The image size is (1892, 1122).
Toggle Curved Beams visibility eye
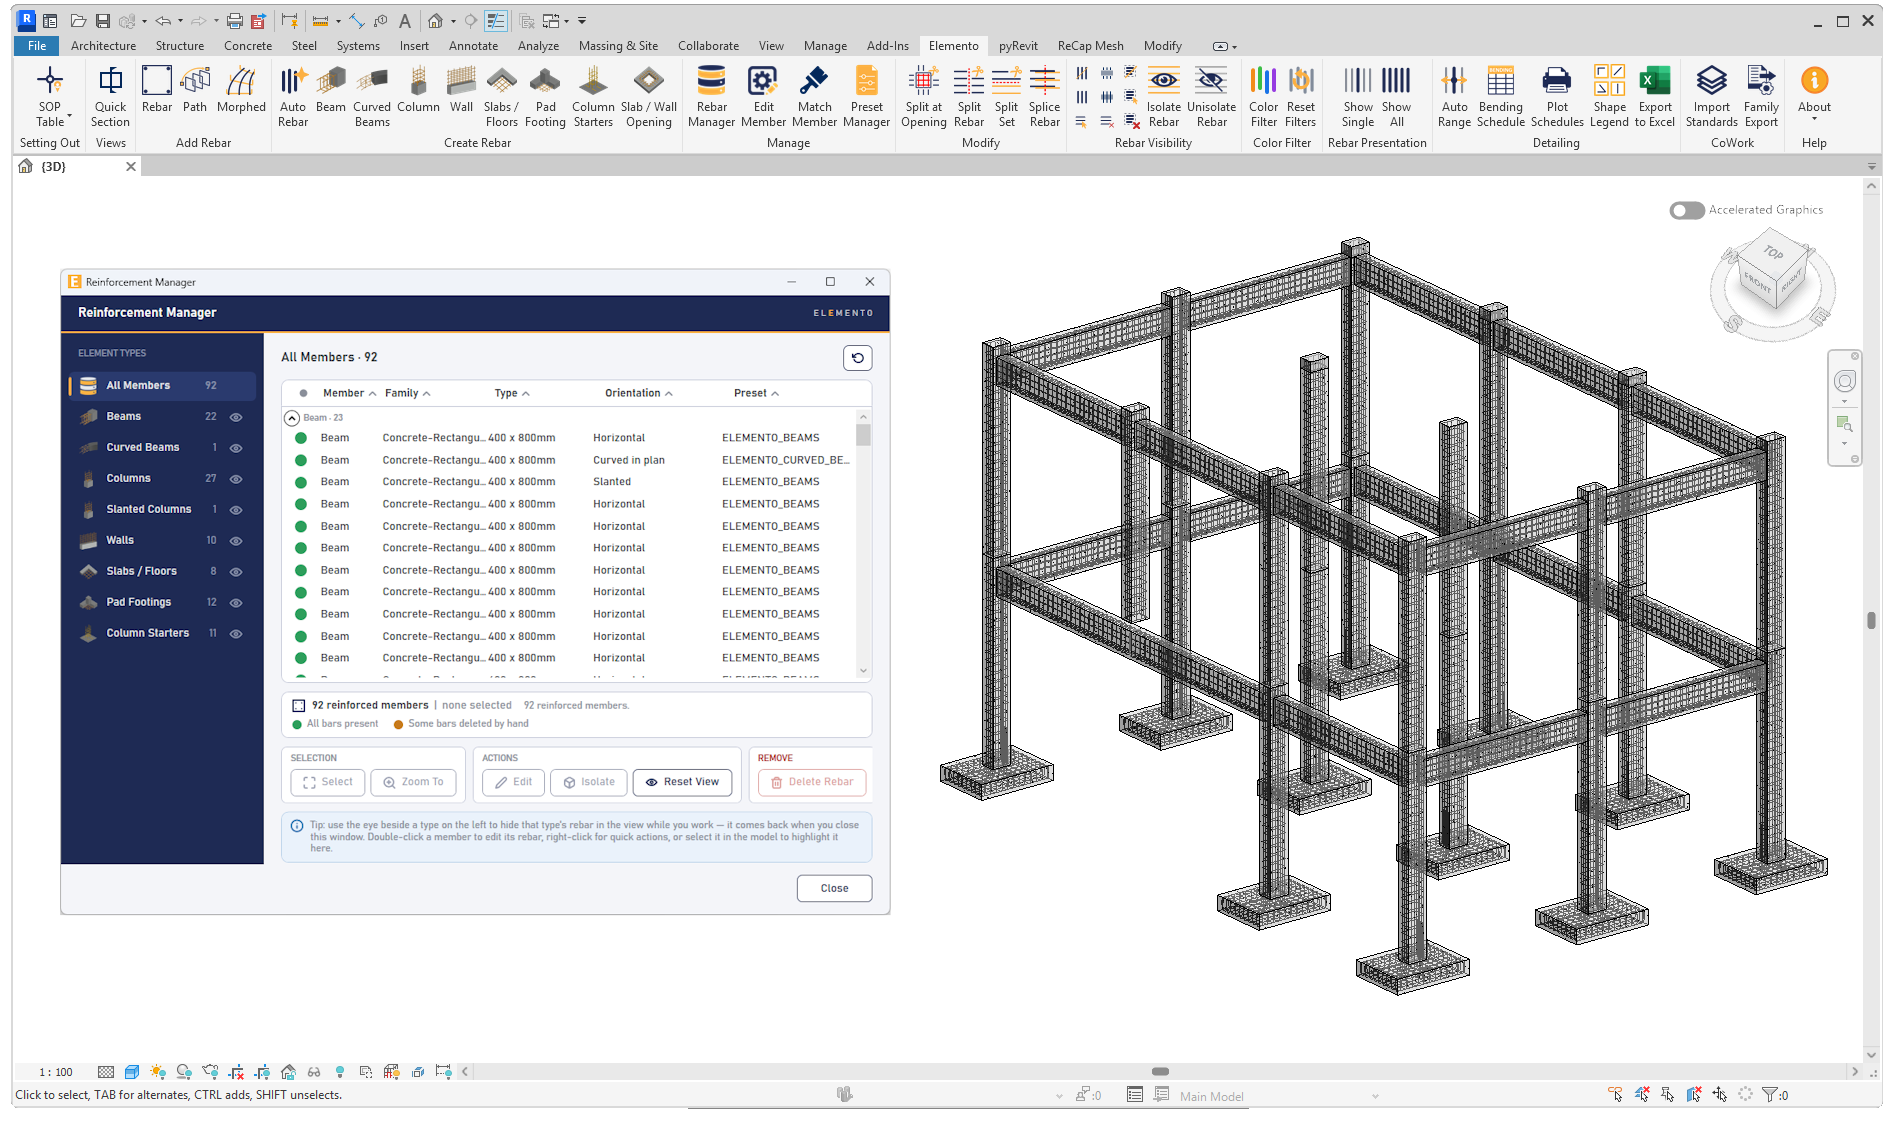pyautogui.click(x=236, y=448)
